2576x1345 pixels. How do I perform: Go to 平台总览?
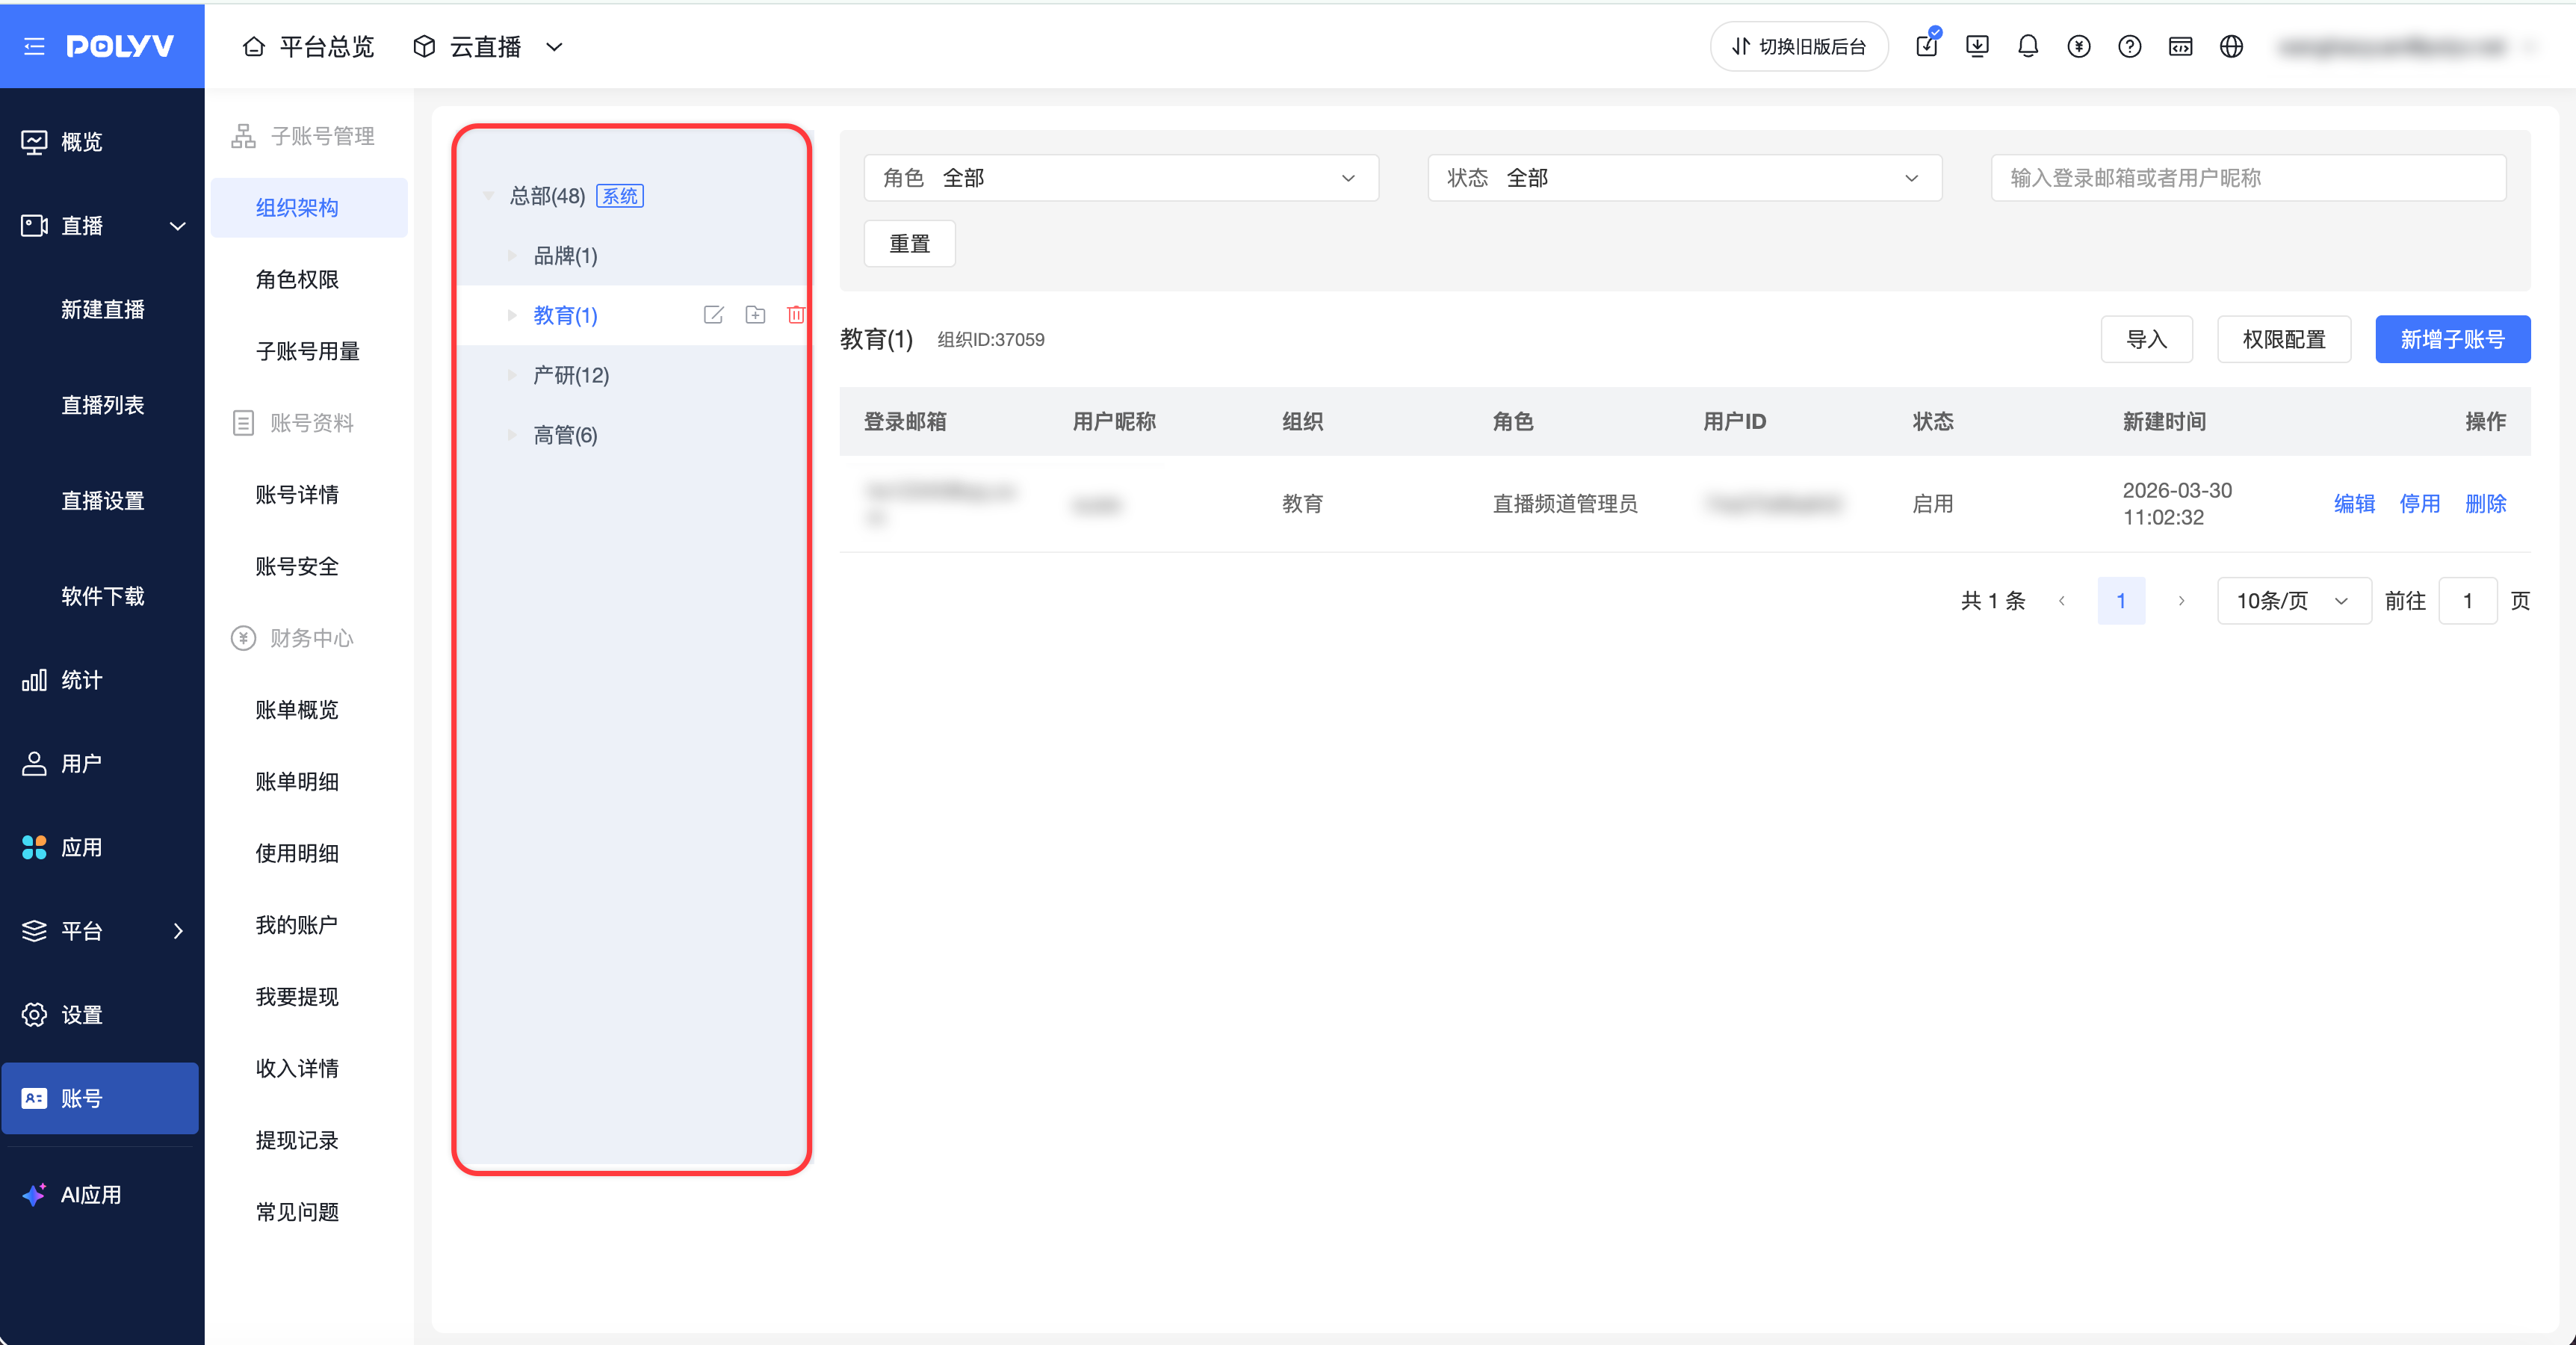coord(309,47)
